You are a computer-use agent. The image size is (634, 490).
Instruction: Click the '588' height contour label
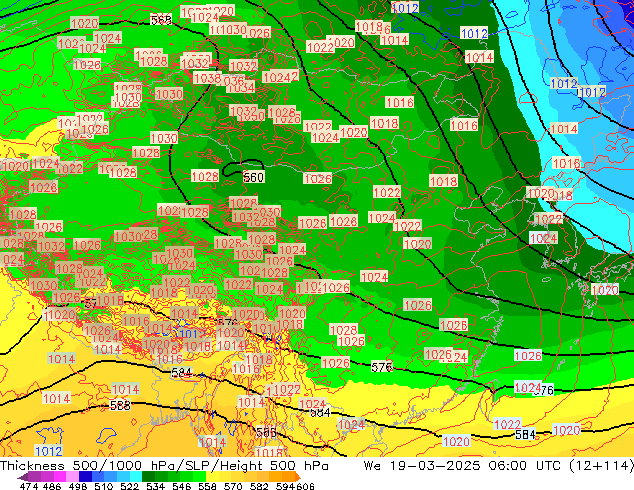pyautogui.click(x=120, y=405)
